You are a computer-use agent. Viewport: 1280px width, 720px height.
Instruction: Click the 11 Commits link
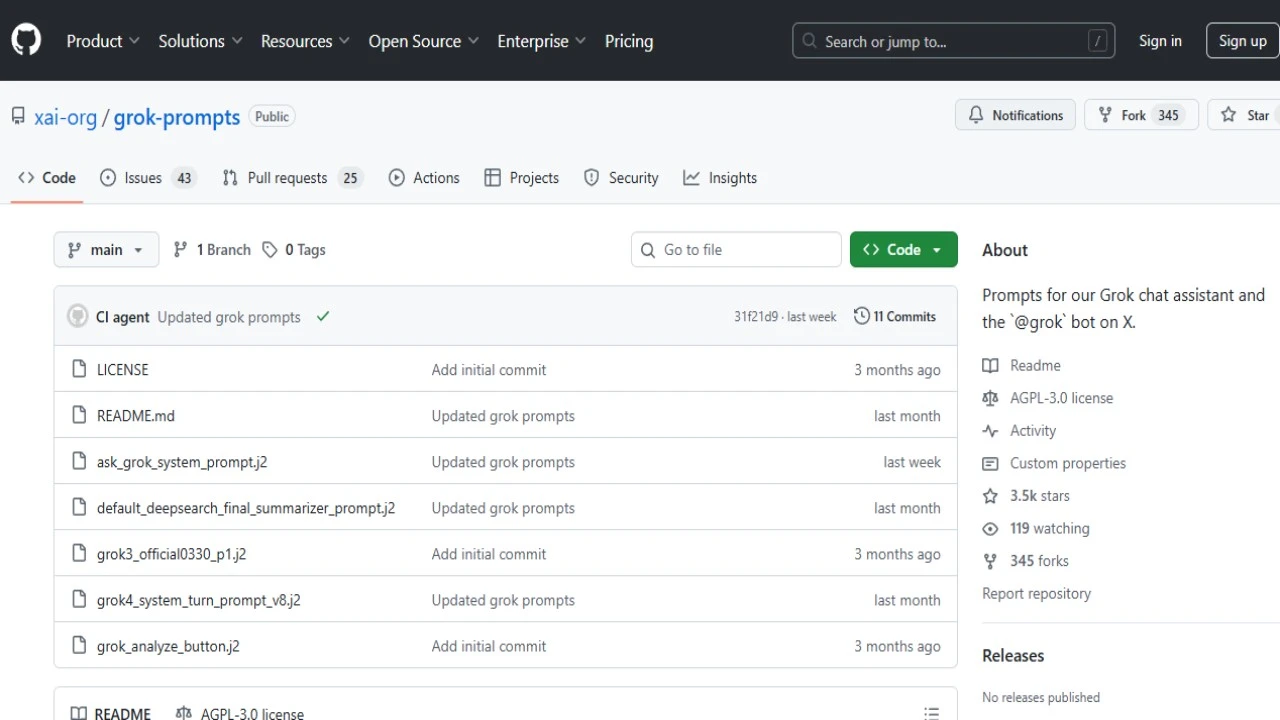[x=895, y=316]
